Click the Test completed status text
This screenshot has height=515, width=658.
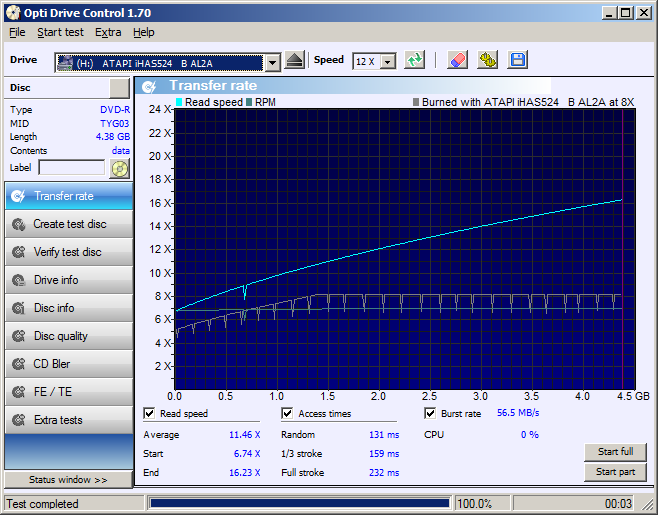click(x=42, y=504)
